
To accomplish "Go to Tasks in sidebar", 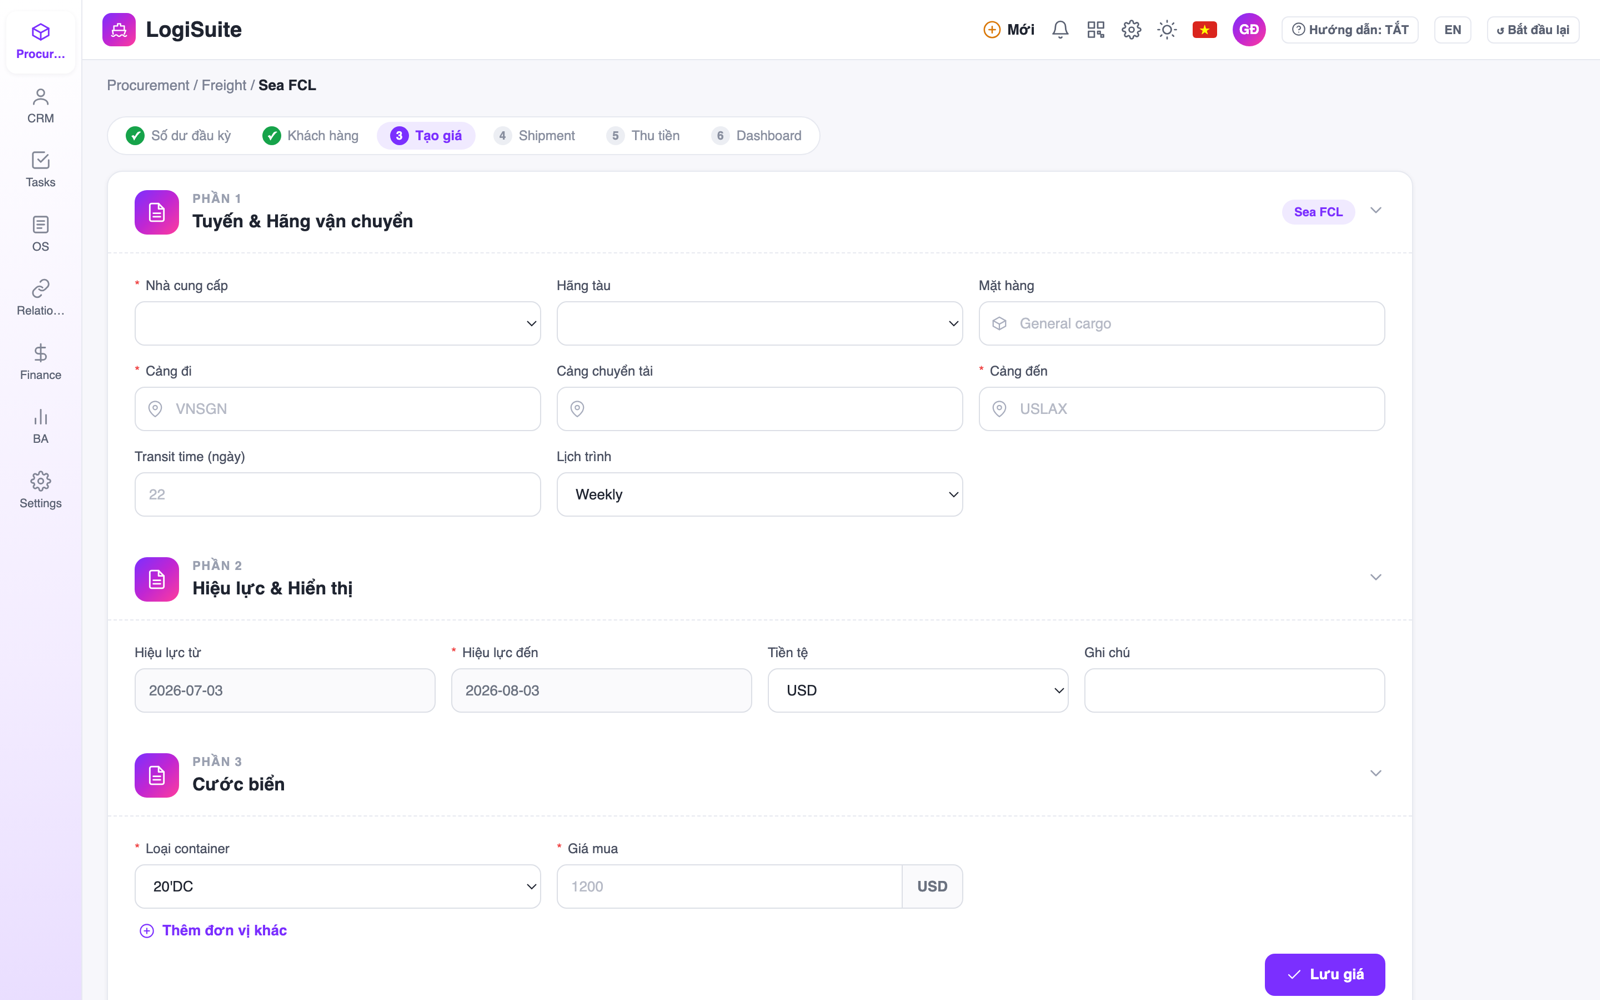I will (40, 170).
